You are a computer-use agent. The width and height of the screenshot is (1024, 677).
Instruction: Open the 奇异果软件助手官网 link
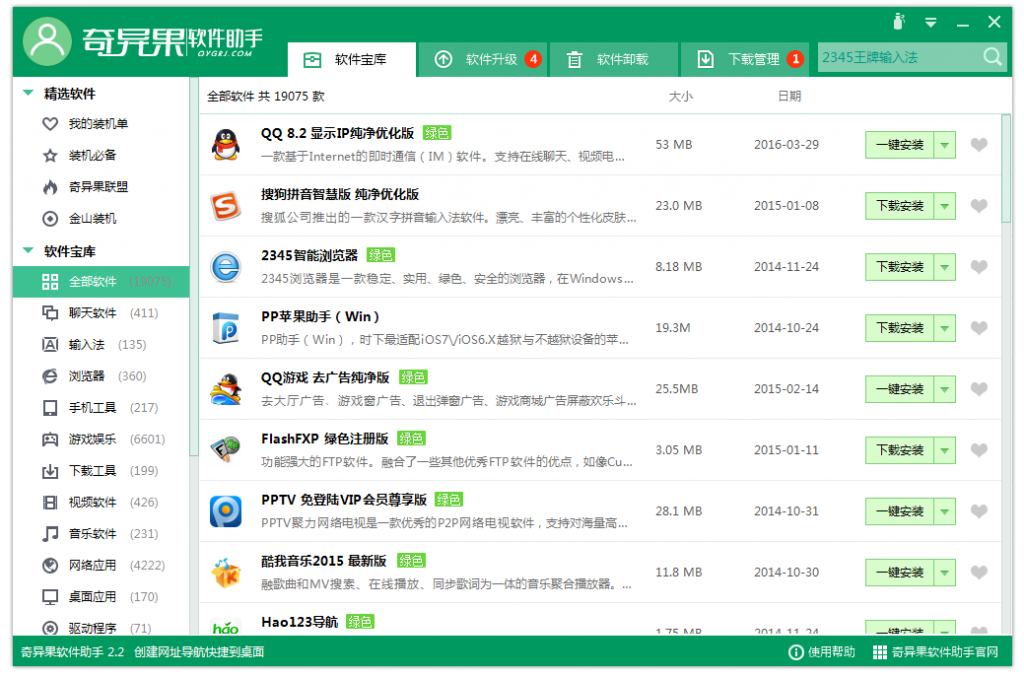(x=934, y=652)
